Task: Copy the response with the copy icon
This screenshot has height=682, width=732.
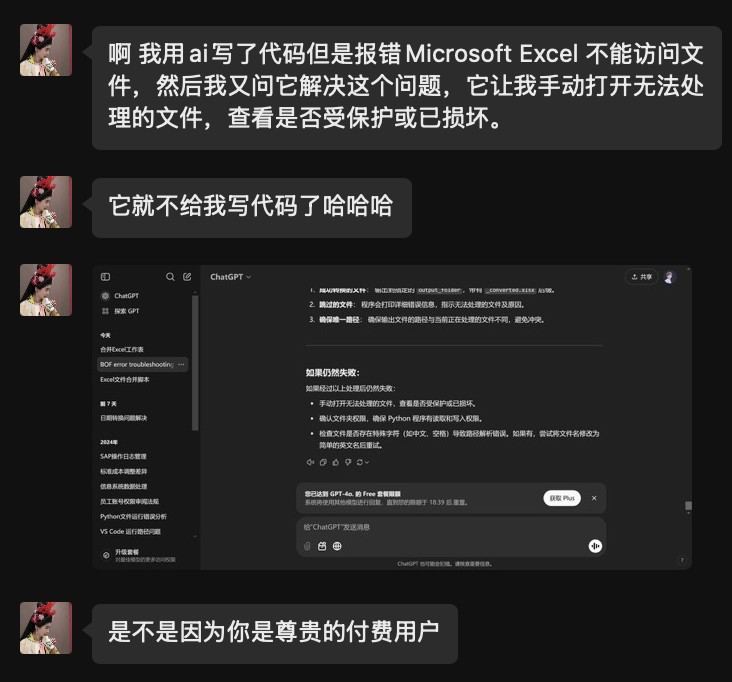Action: pos(323,462)
